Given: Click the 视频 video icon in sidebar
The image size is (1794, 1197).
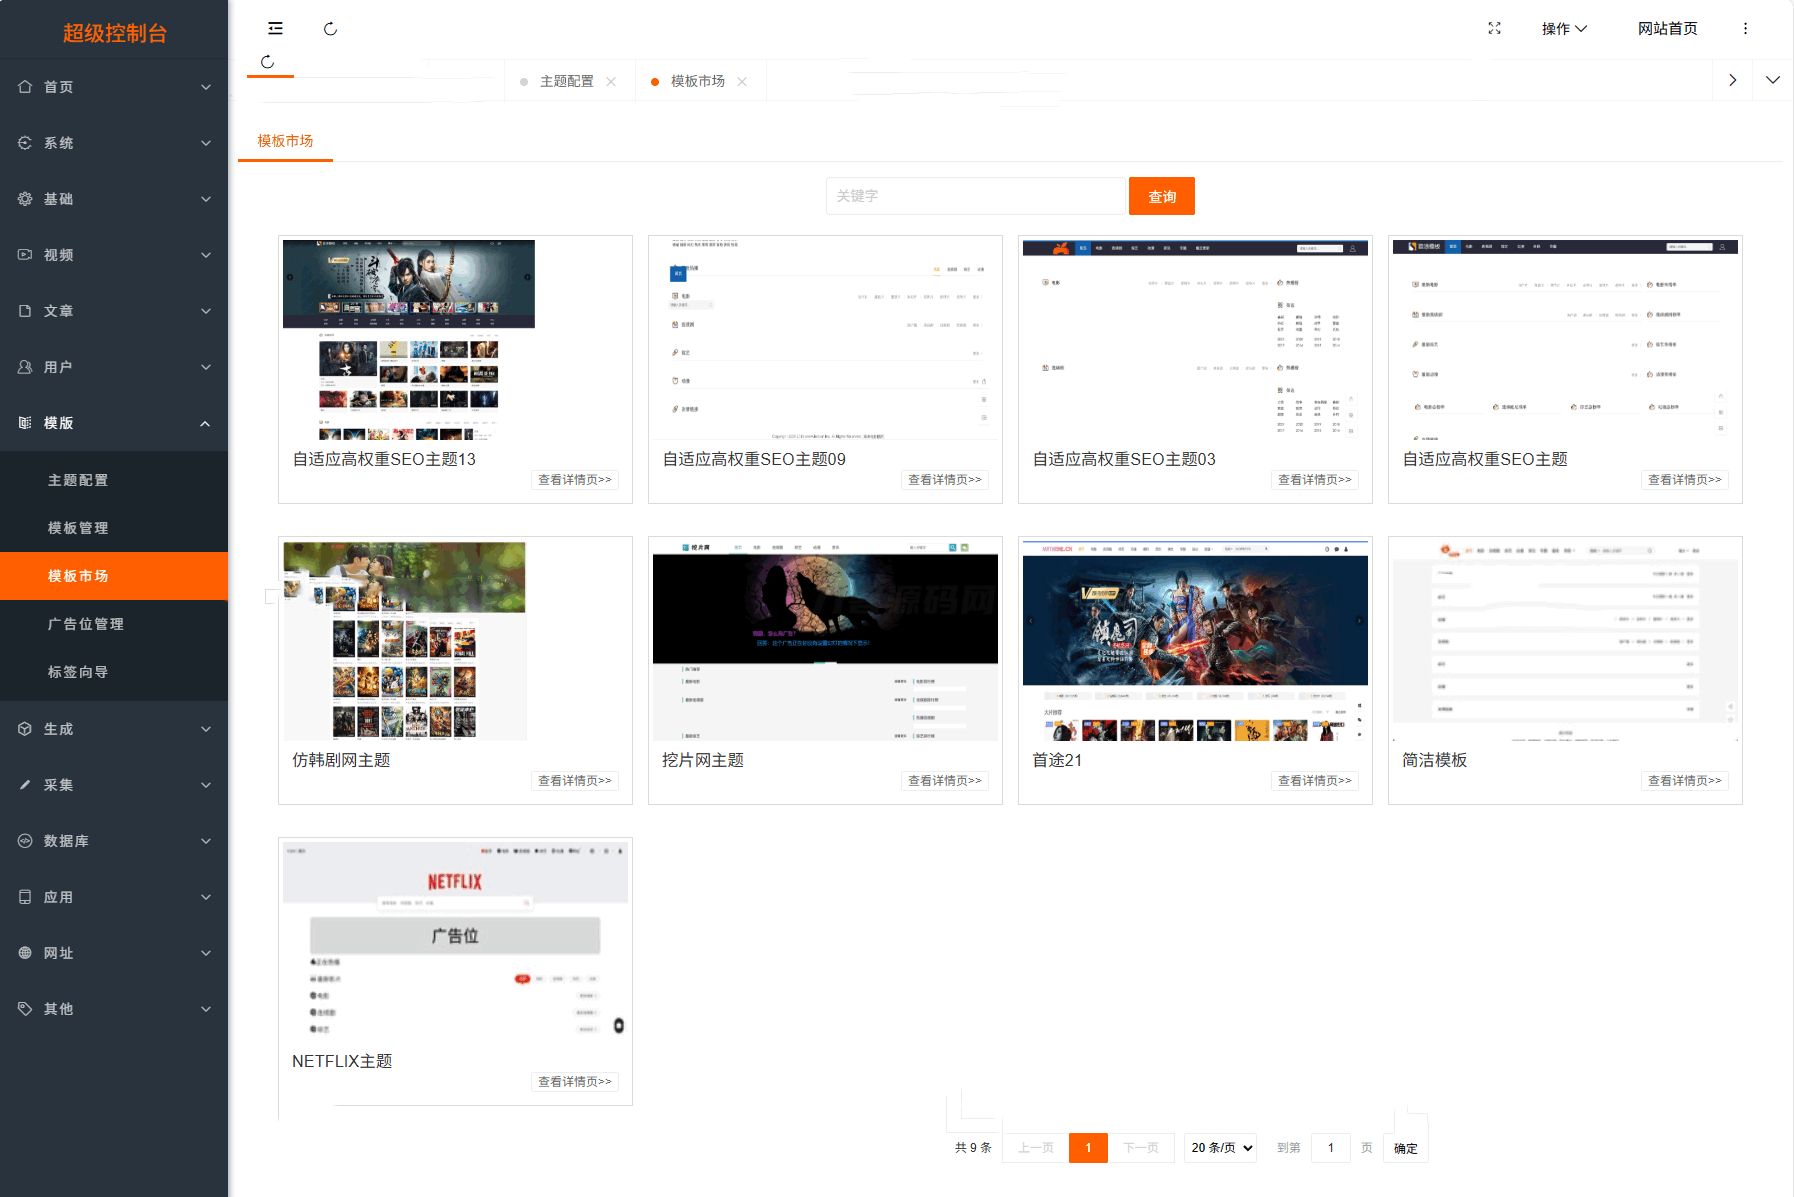Looking at the screenshot, I should pos(25,255).
